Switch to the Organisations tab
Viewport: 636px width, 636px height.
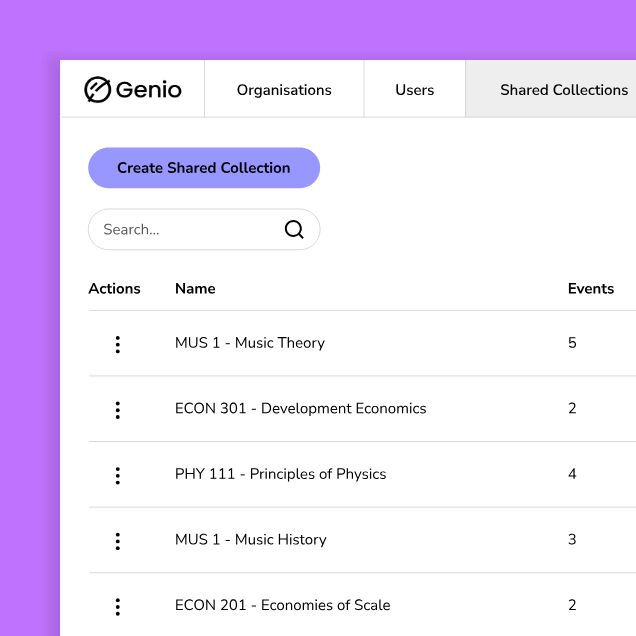[284, 90]
